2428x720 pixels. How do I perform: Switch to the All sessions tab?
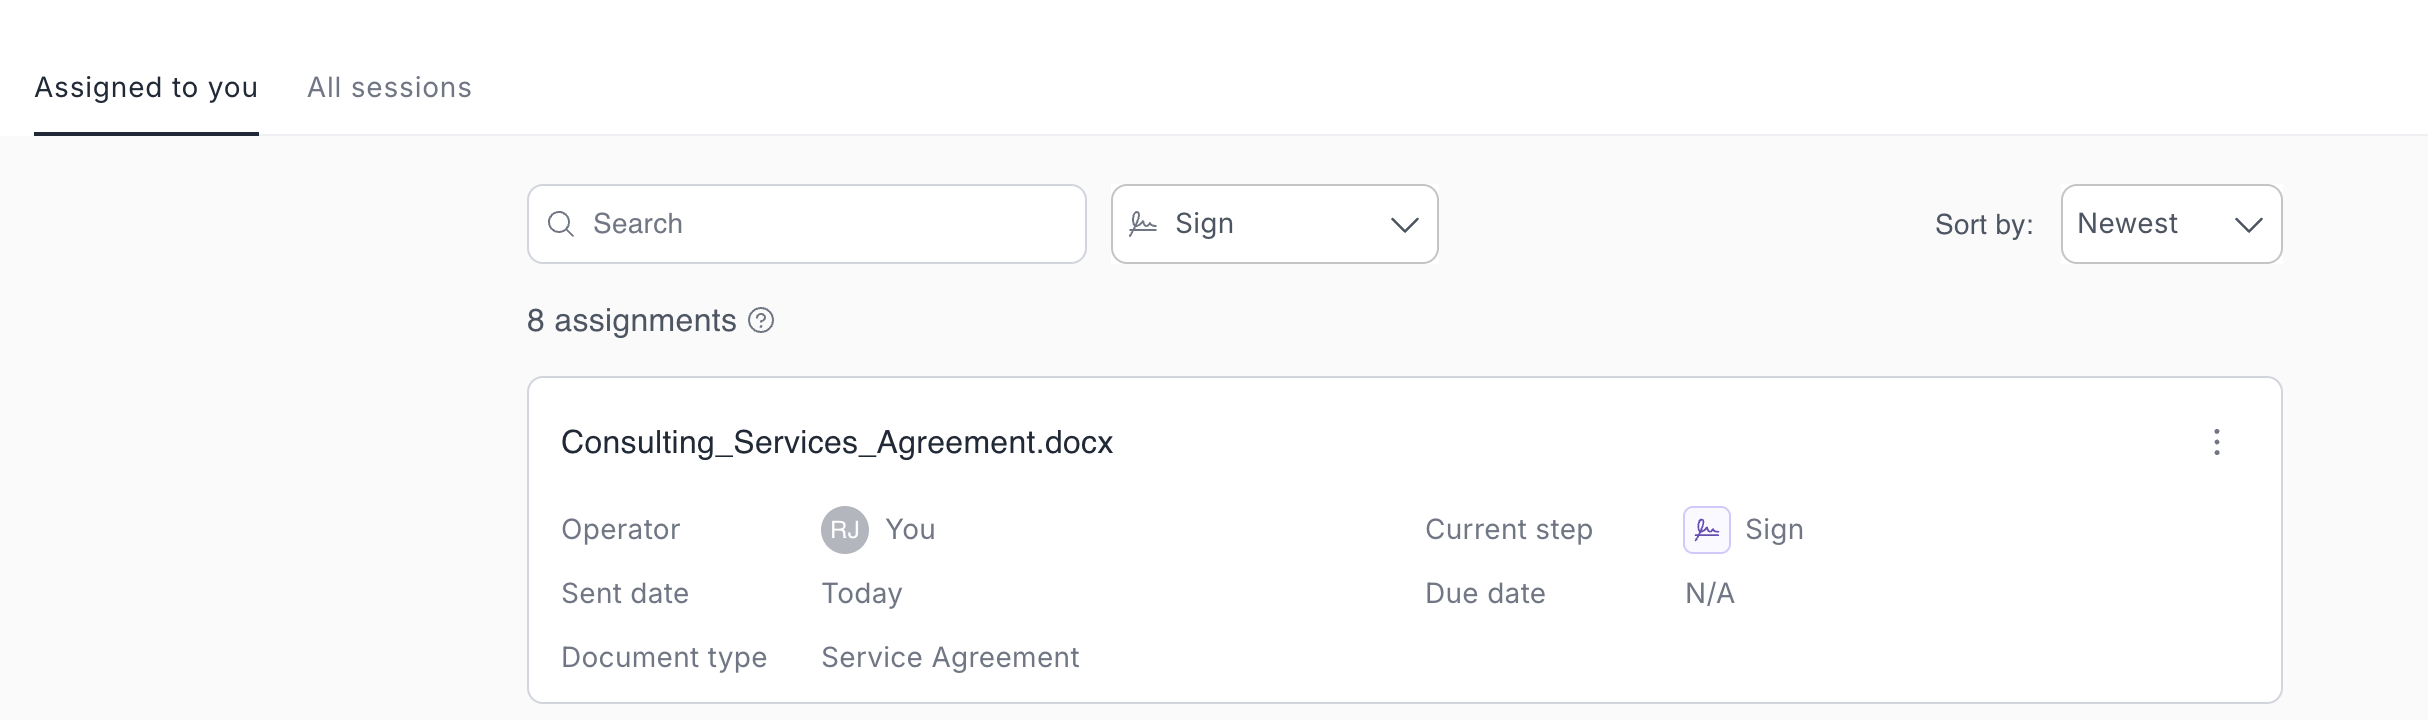point(389,88)
